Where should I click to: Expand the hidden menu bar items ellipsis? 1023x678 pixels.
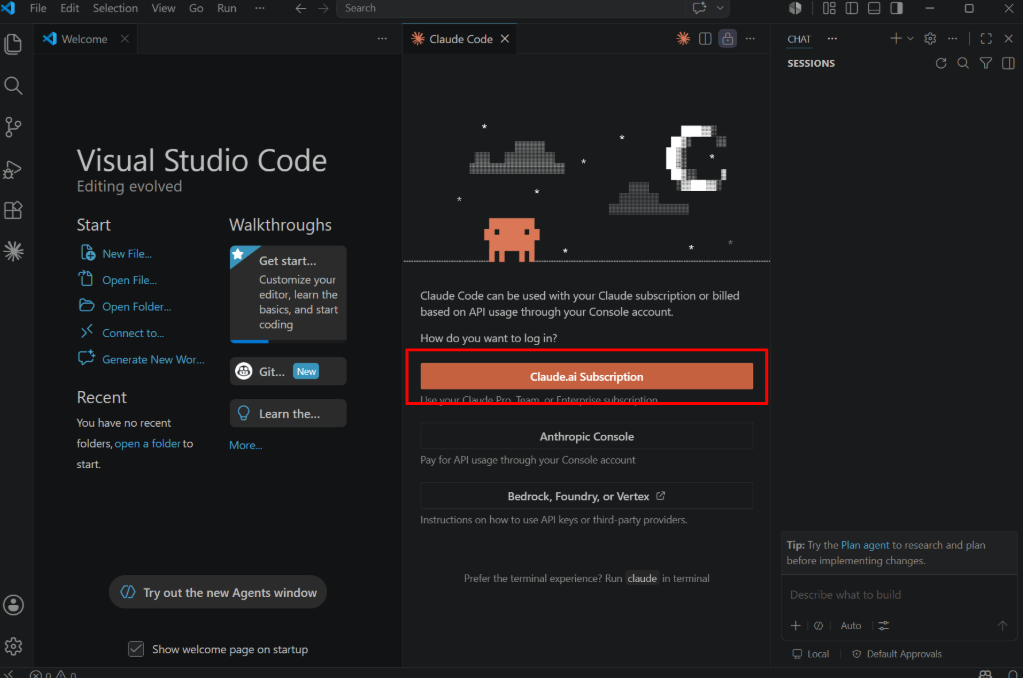[260, 8]
